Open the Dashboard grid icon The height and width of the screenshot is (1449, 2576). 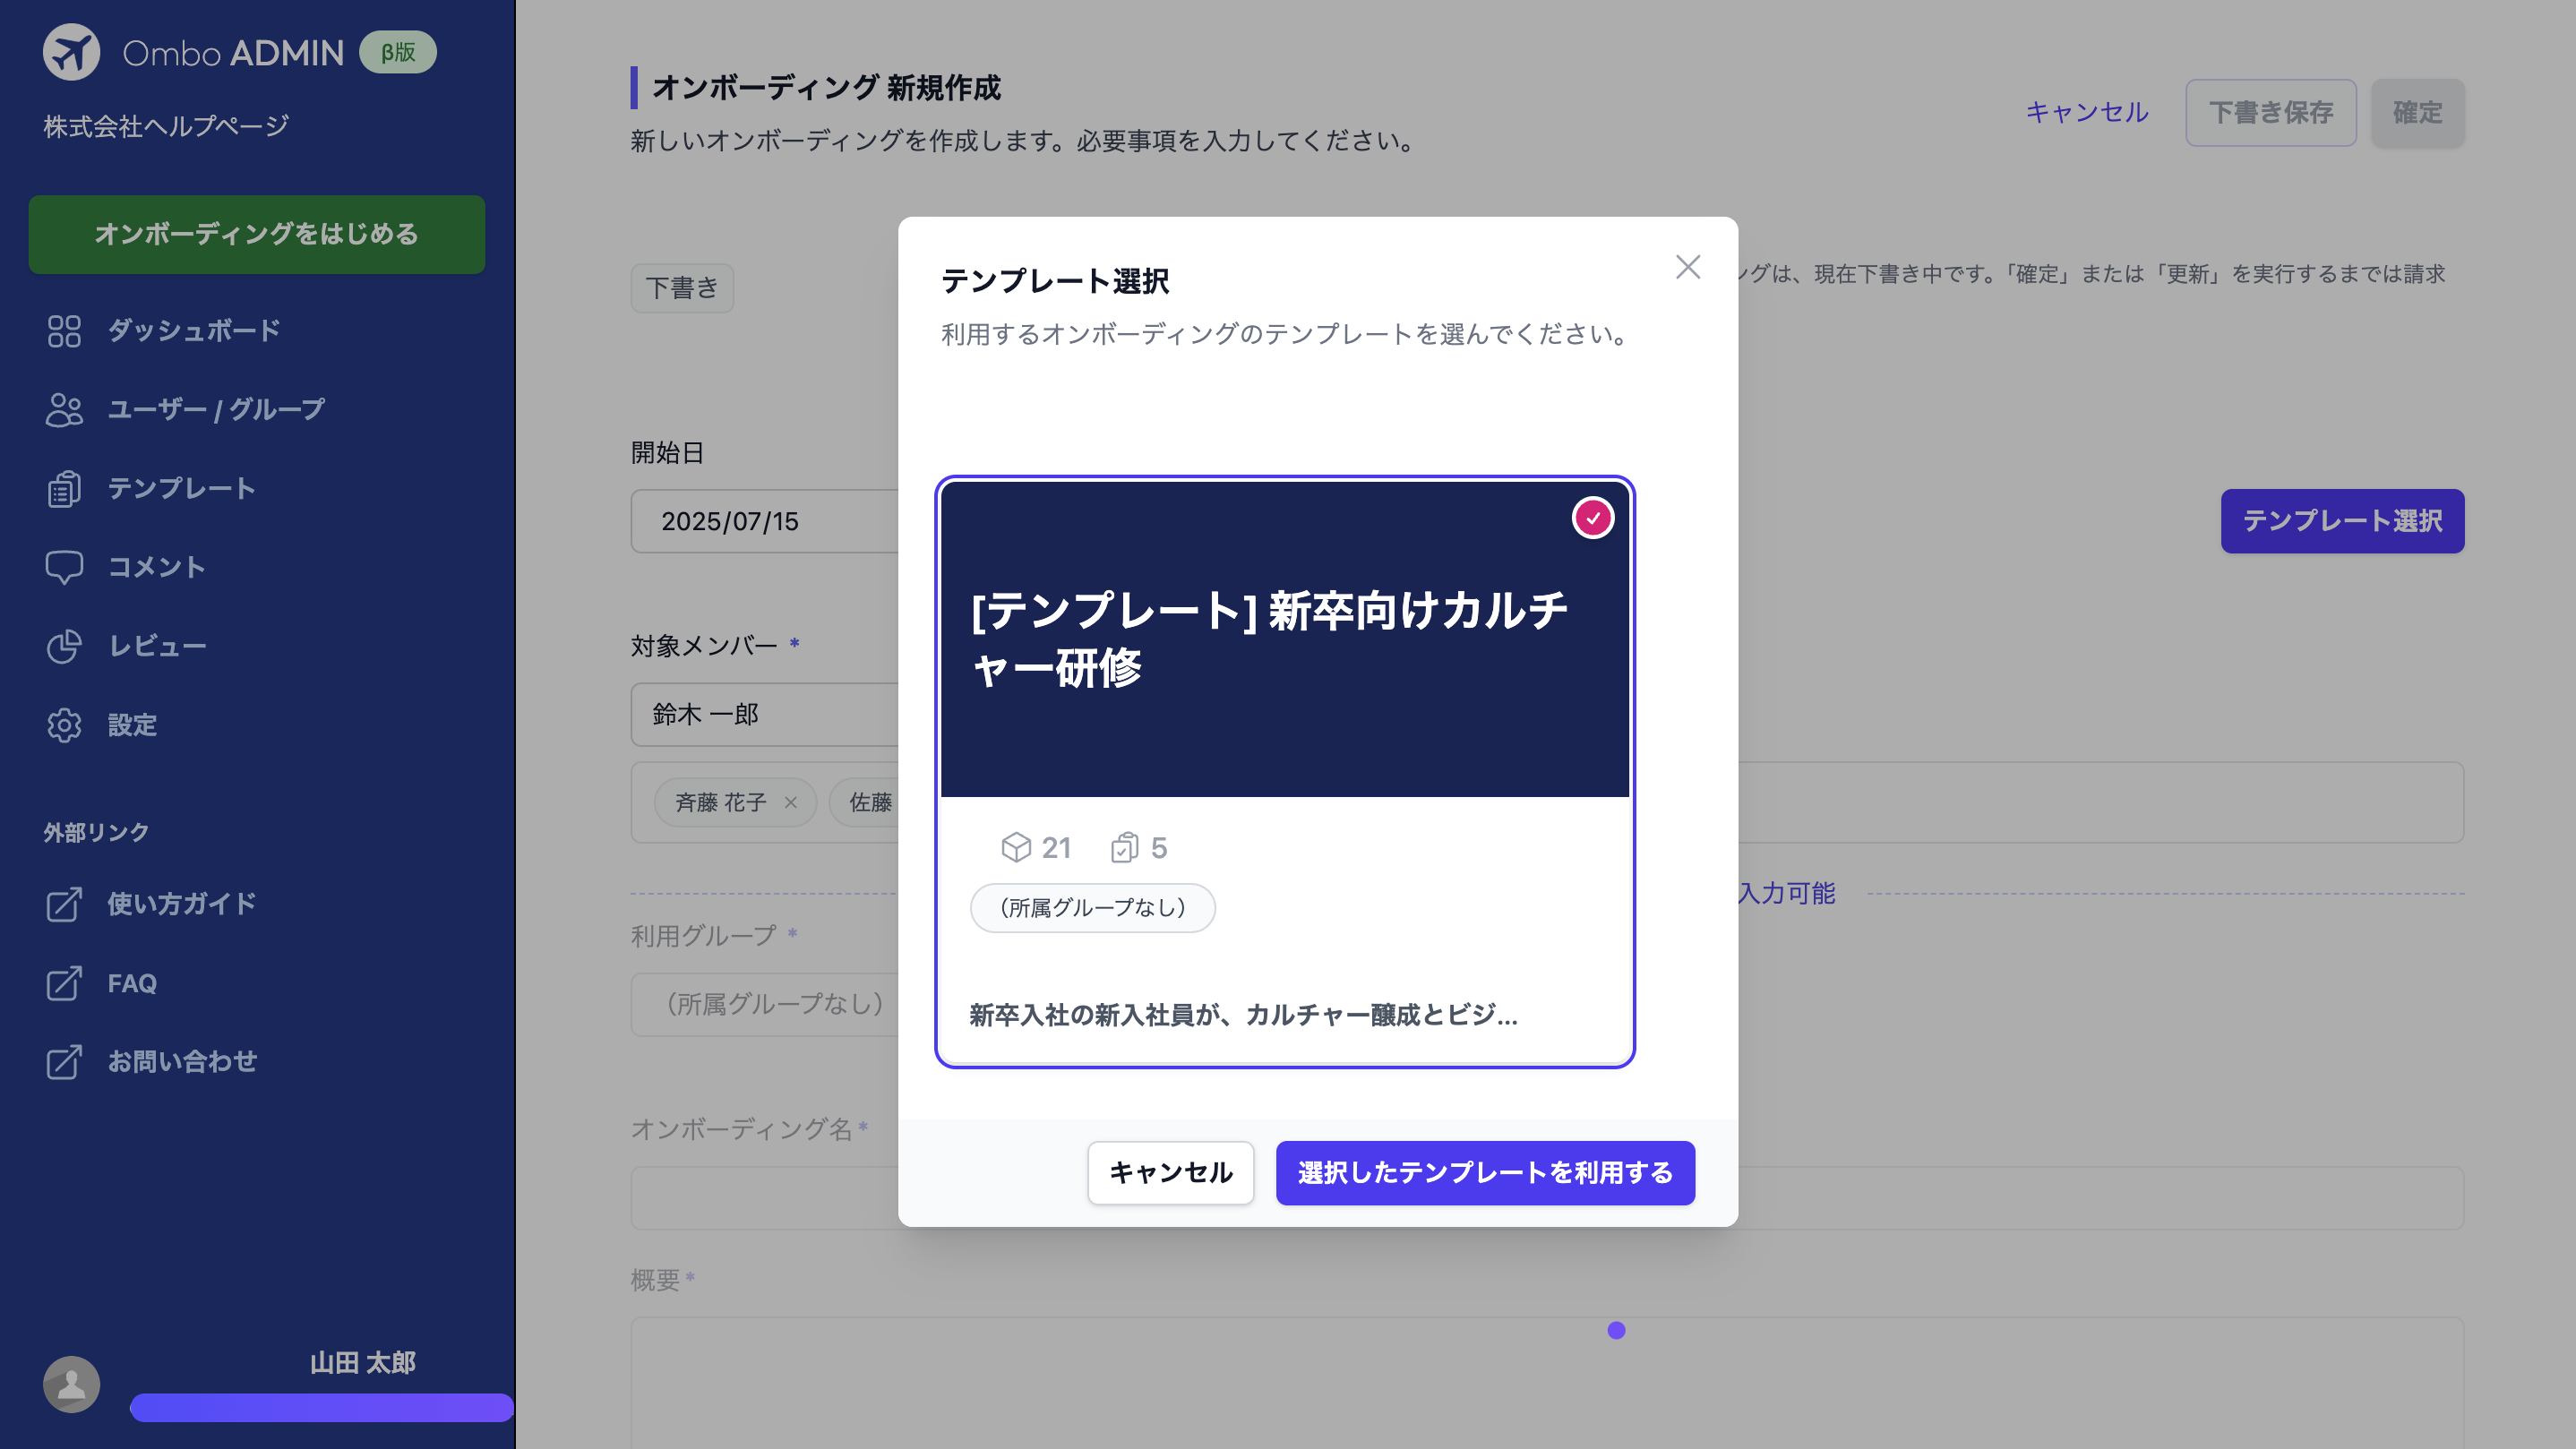coord(64,331)
